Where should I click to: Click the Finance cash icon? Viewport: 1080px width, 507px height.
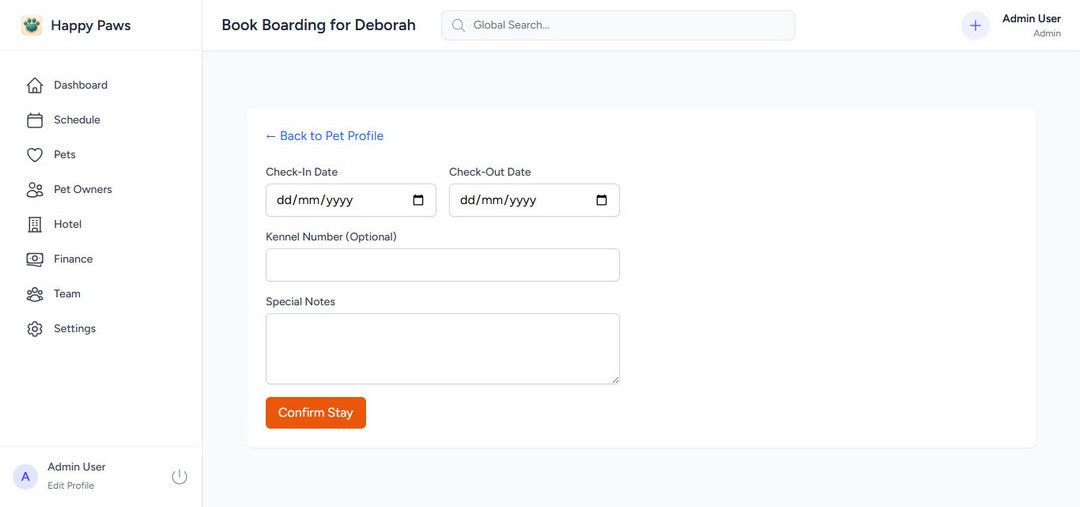(x=35, y=259)
